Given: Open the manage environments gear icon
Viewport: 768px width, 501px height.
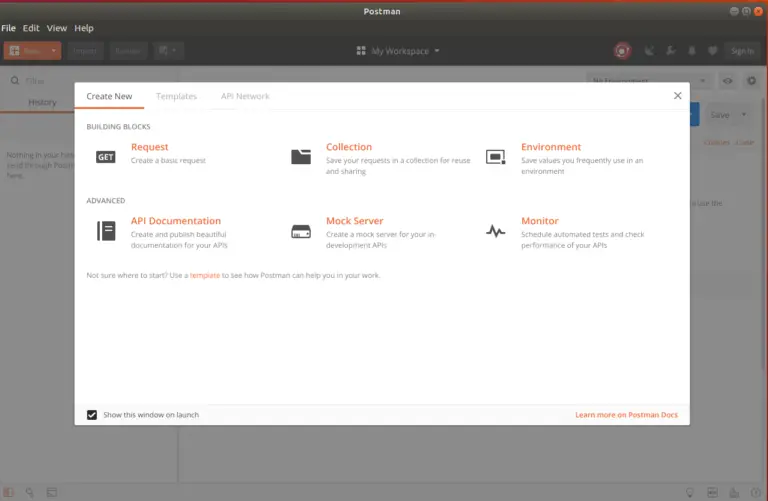Looking at the screenshot, I should pyautogui.click(x=751, y=81).
